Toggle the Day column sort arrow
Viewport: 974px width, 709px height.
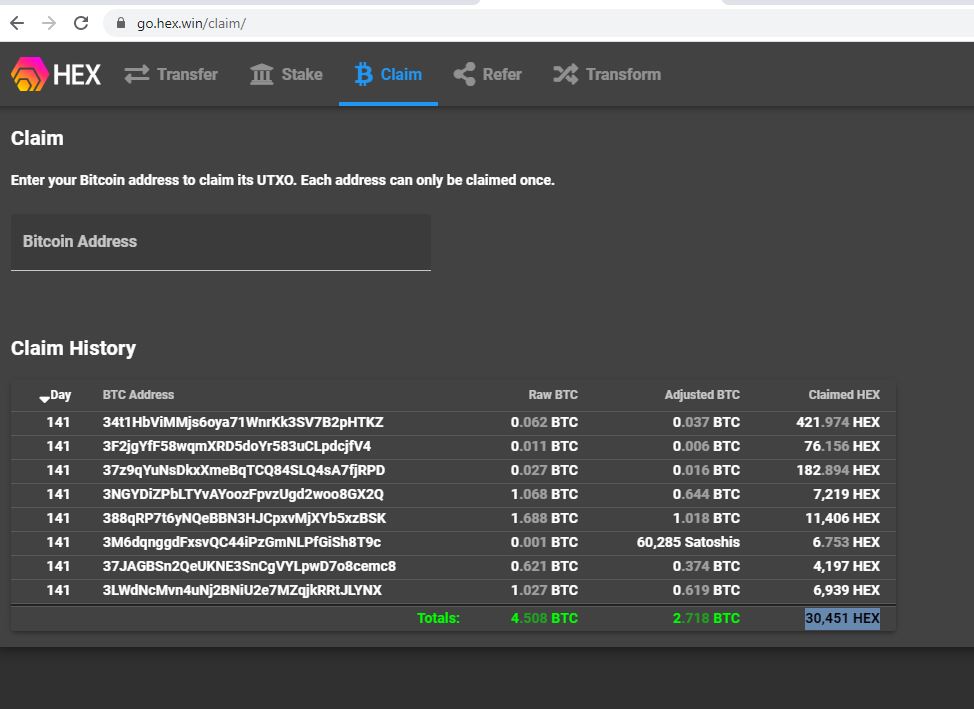44,398
